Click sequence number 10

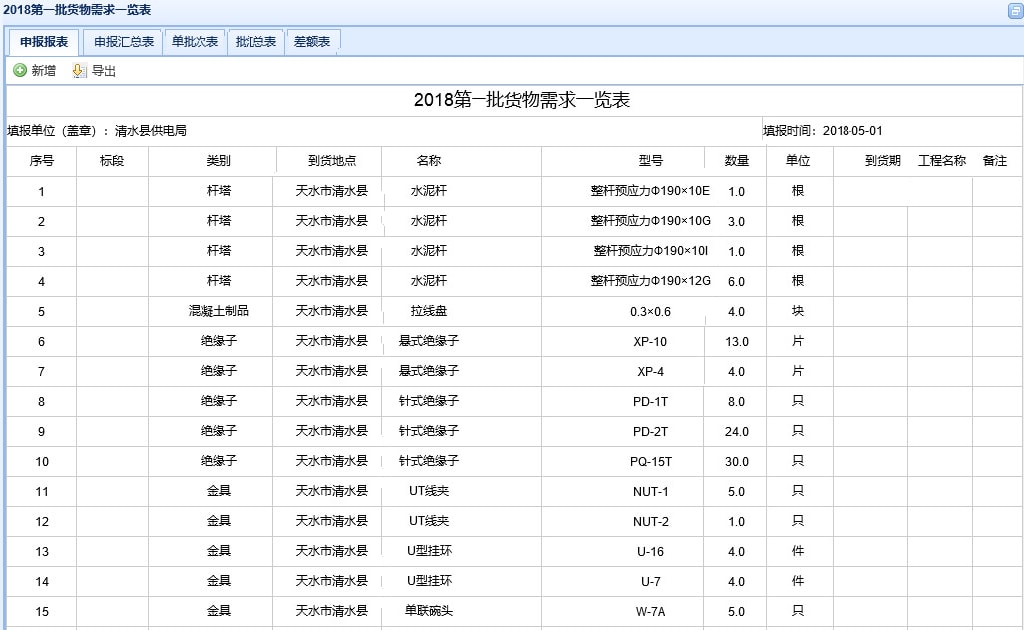click(x=42, y=462)
